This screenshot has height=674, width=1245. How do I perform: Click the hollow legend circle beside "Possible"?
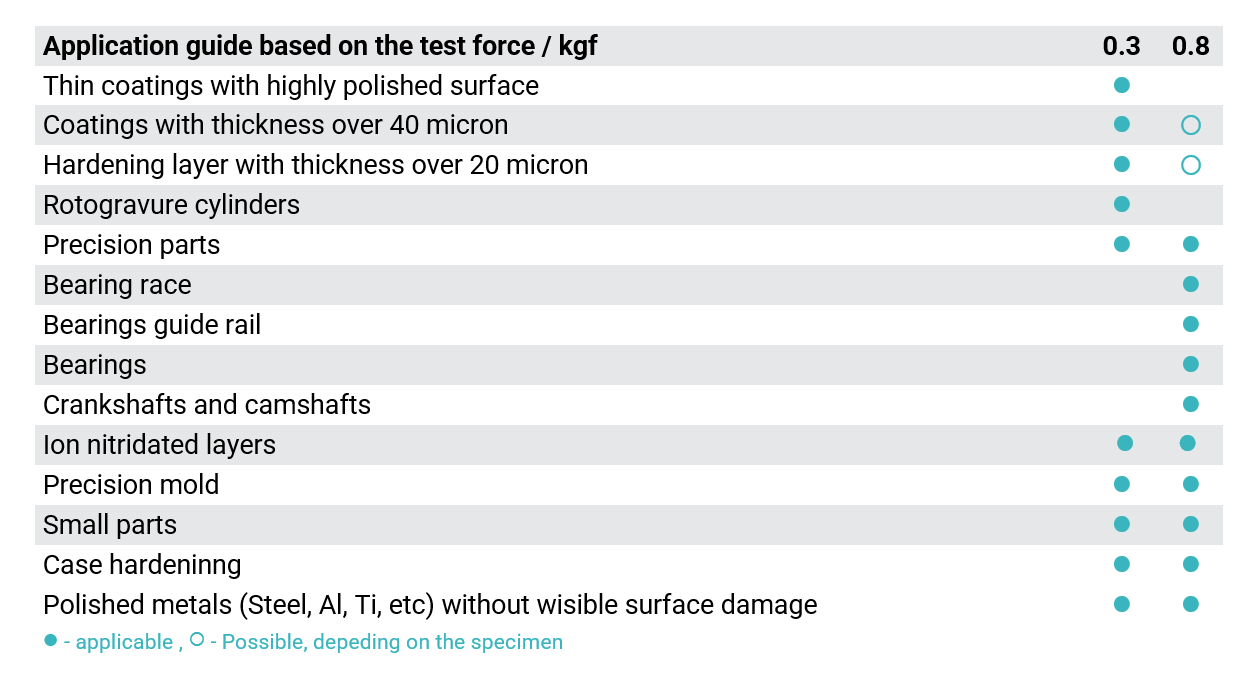point(197,639)
